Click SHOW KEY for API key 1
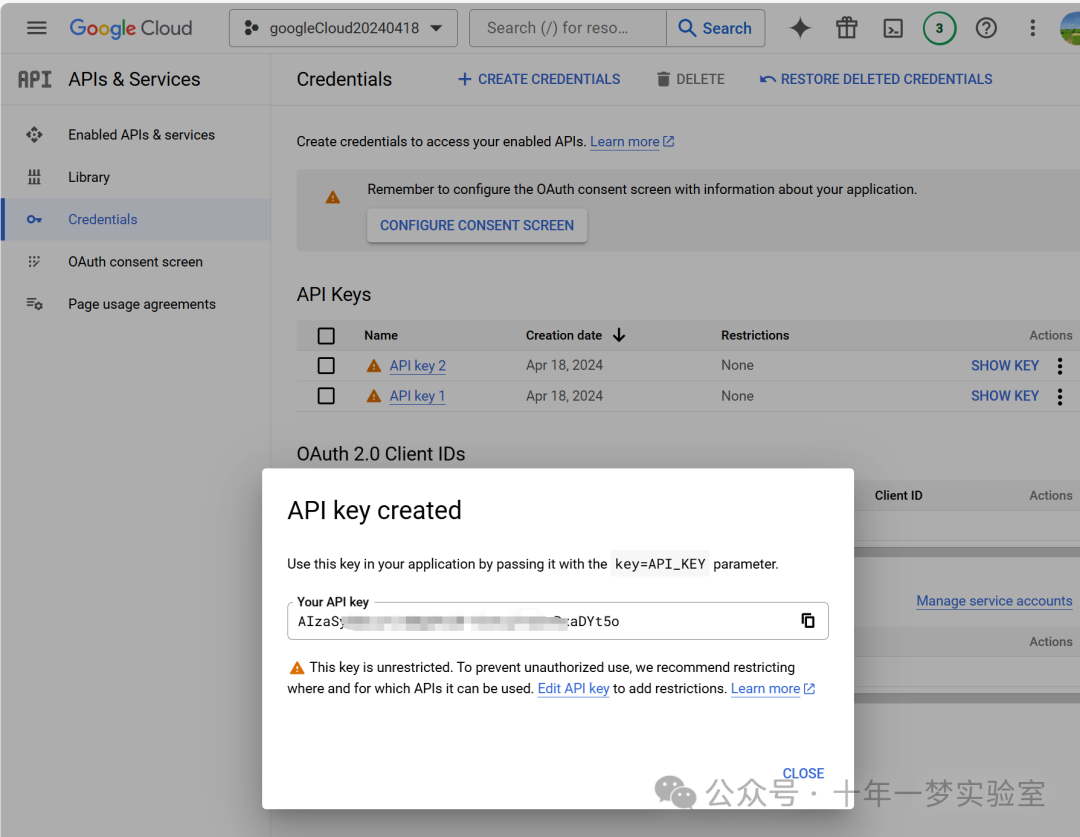Screen dimensions: 1080x837 1004,396
